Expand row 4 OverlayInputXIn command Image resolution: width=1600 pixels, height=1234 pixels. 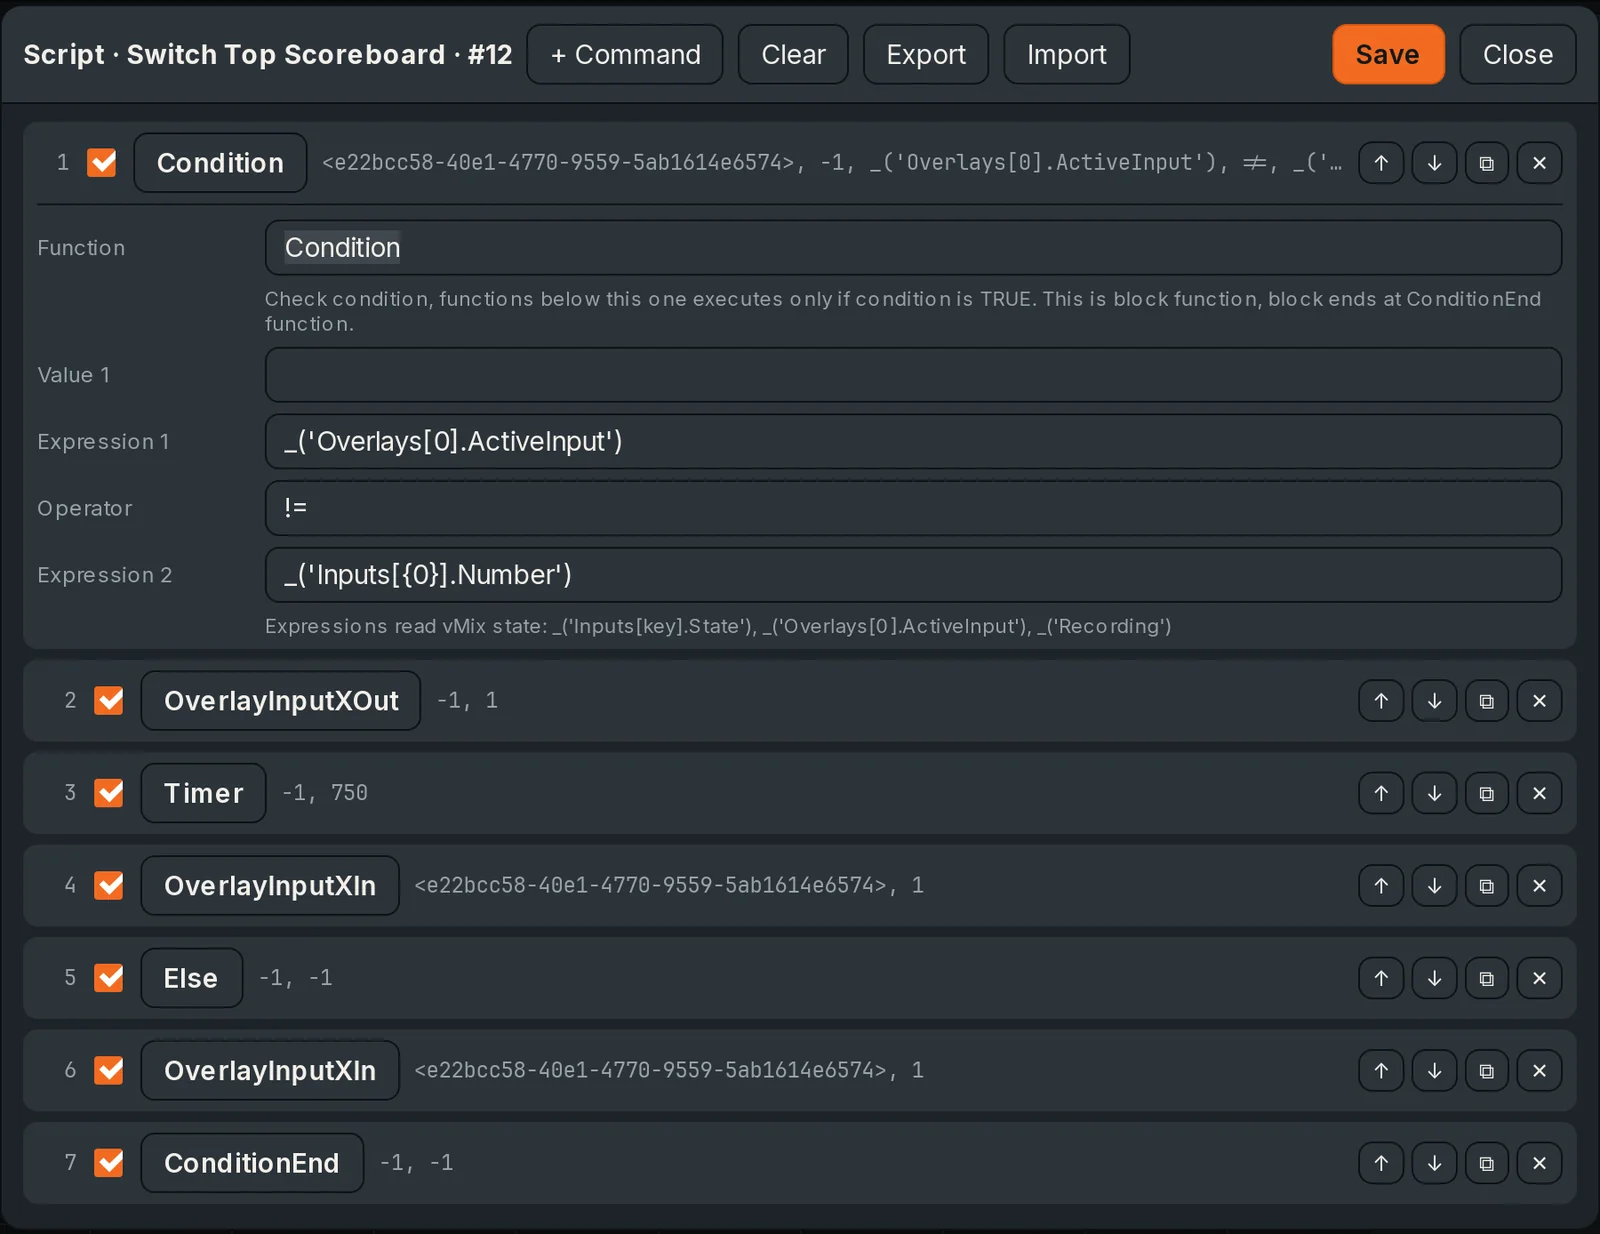tap(270, 886)
